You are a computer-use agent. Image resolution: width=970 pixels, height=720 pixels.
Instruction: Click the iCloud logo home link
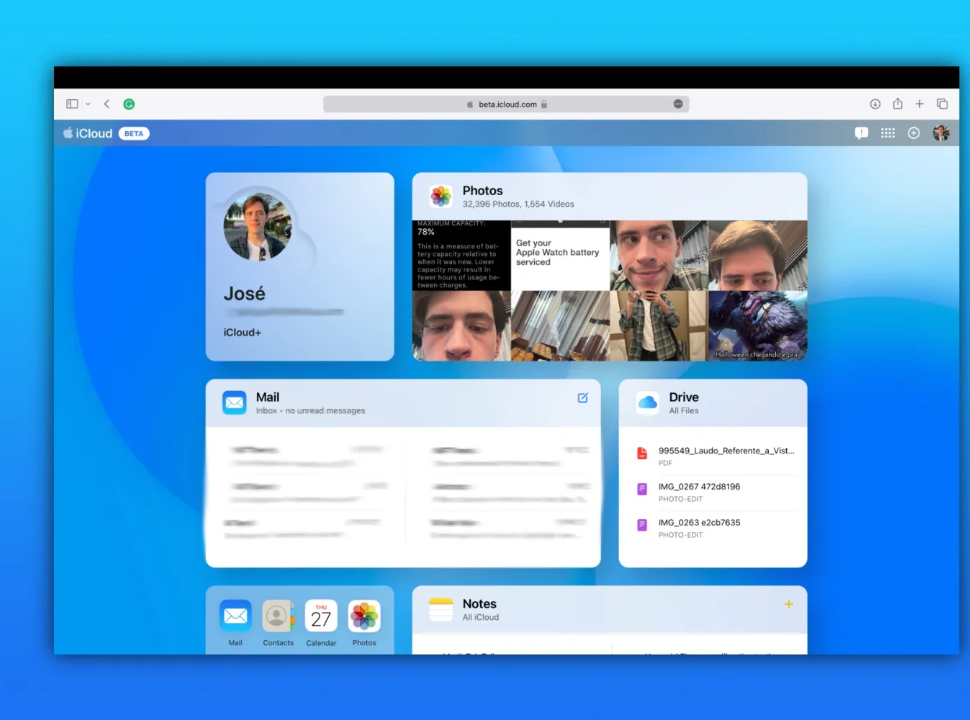pos(88,133)
